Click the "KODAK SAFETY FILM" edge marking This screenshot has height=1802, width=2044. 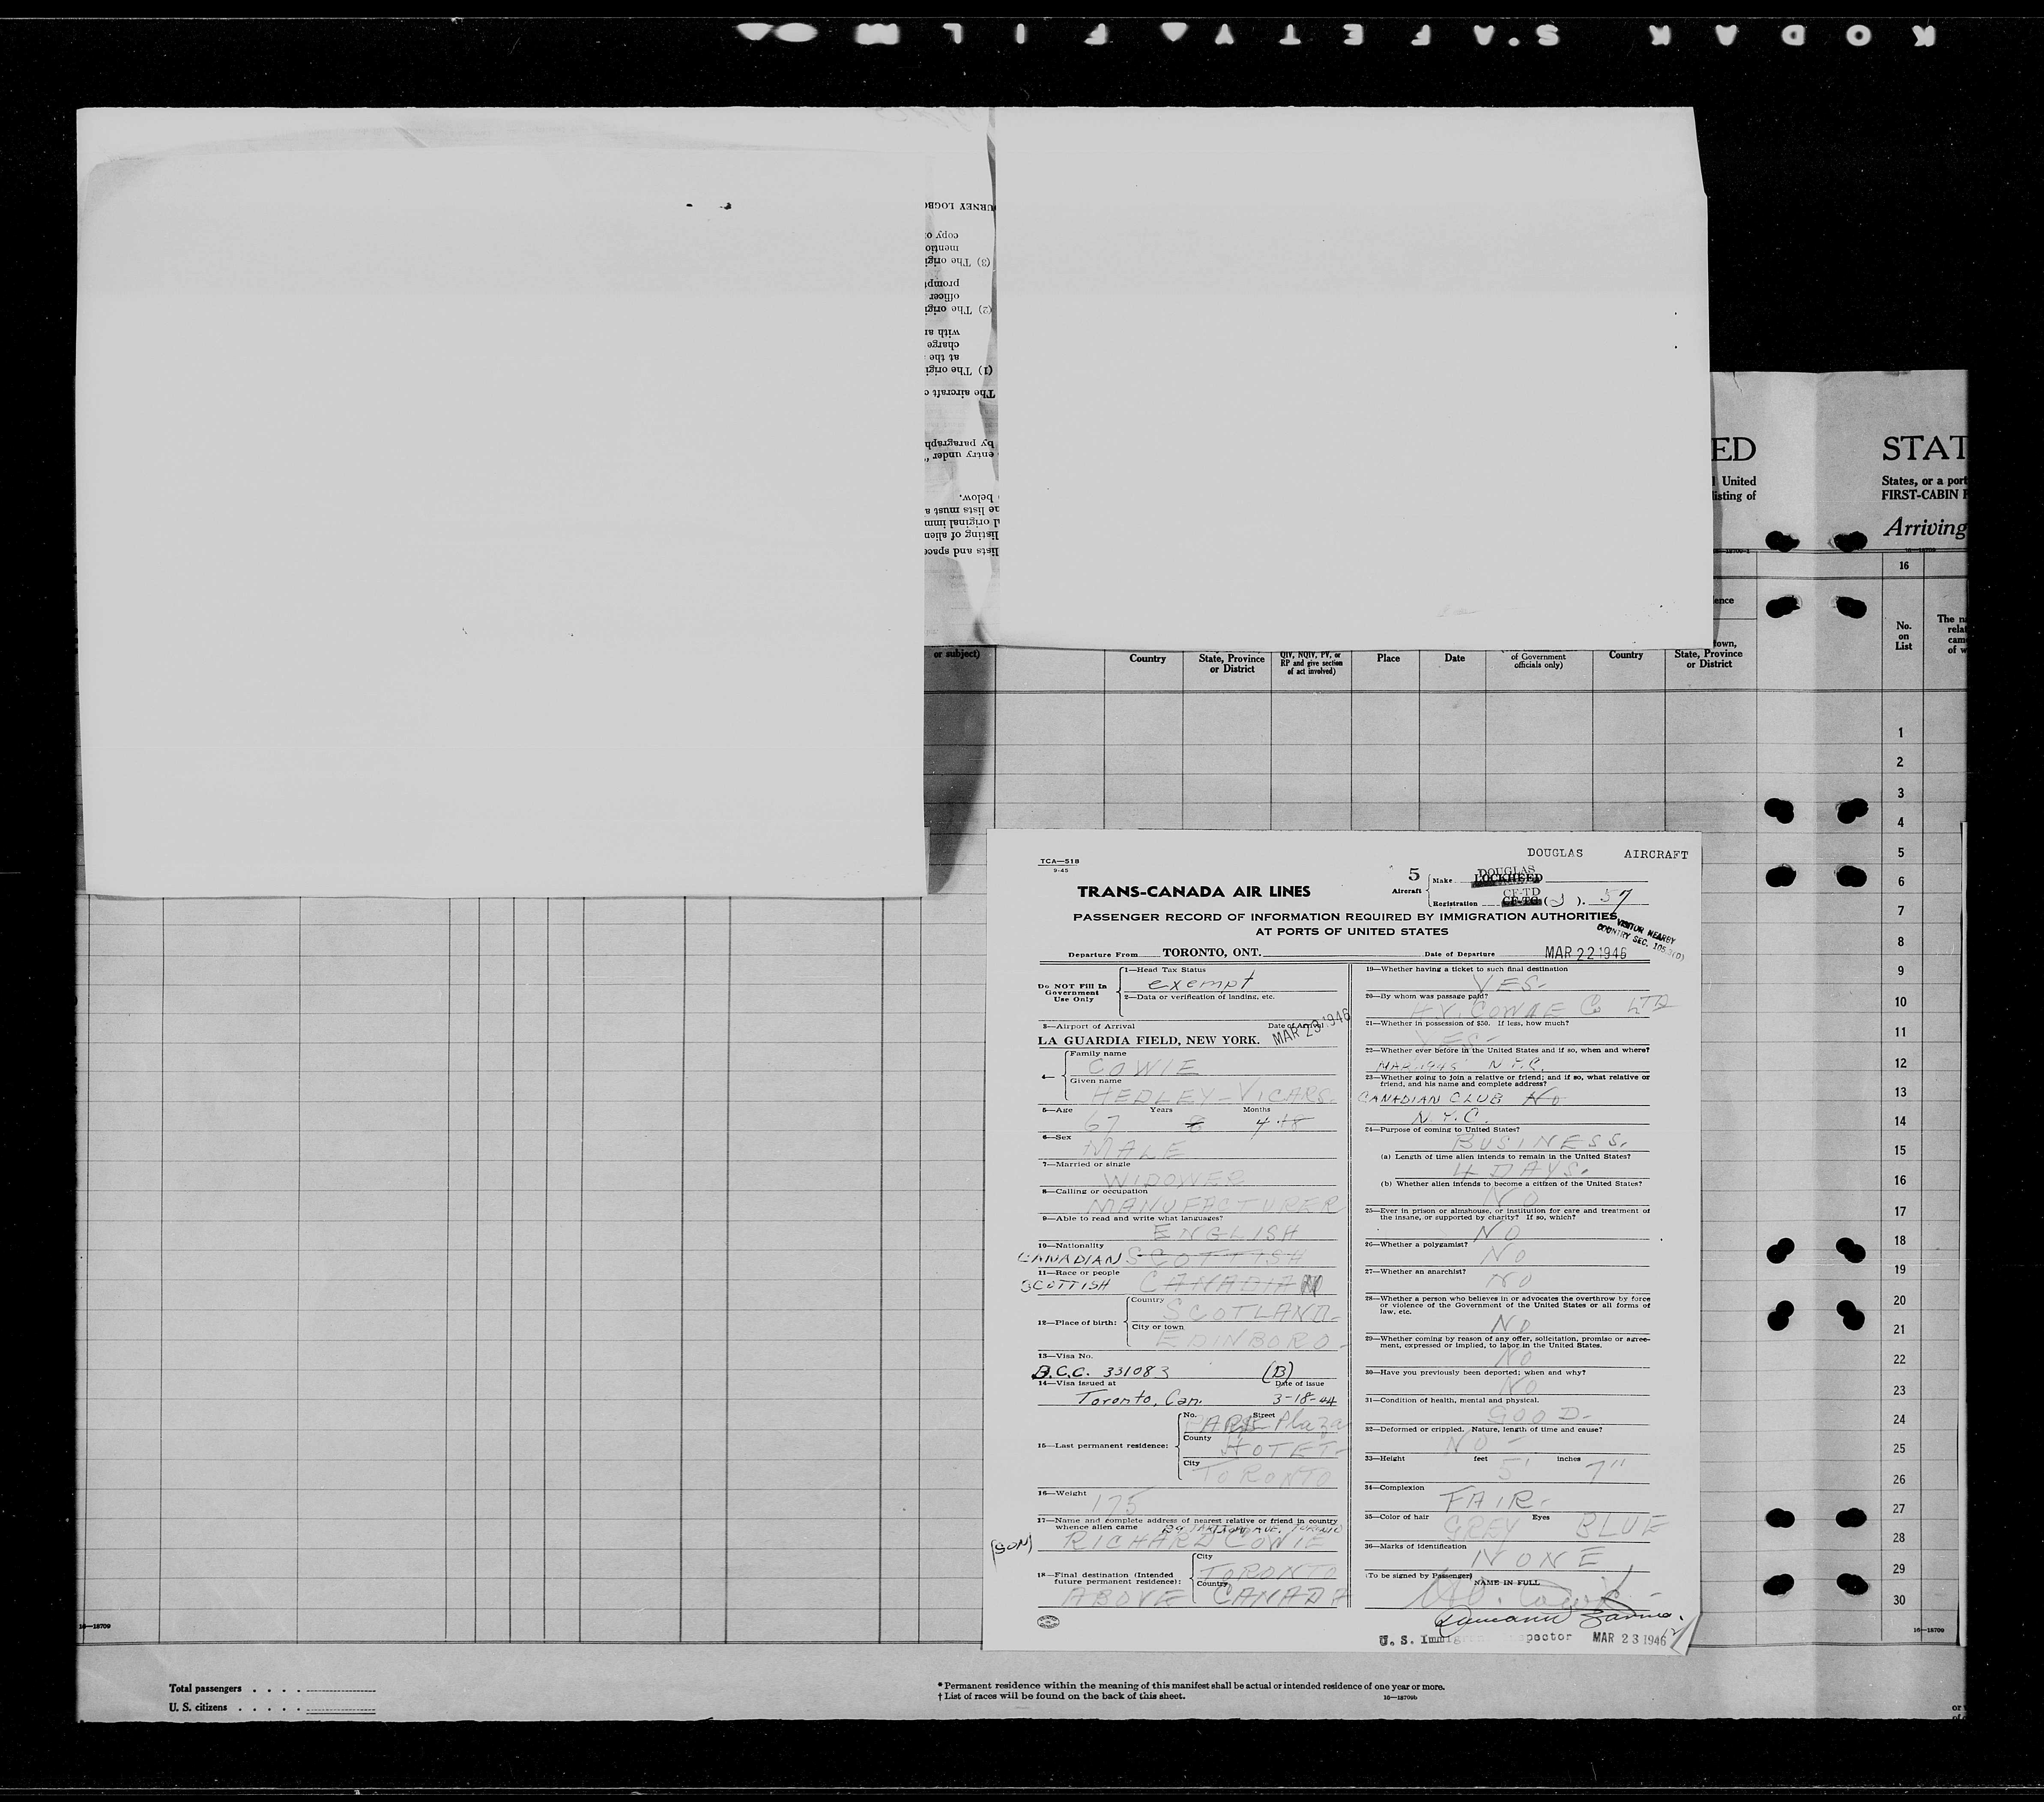(x=1336, y=36)
